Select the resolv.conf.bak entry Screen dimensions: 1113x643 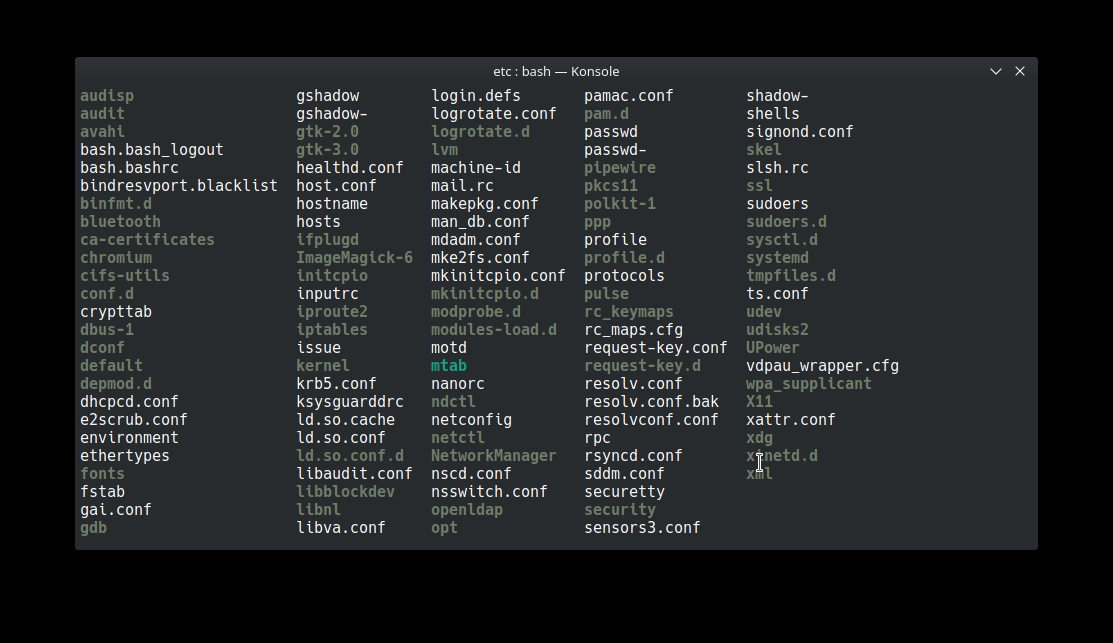[652, 402]
